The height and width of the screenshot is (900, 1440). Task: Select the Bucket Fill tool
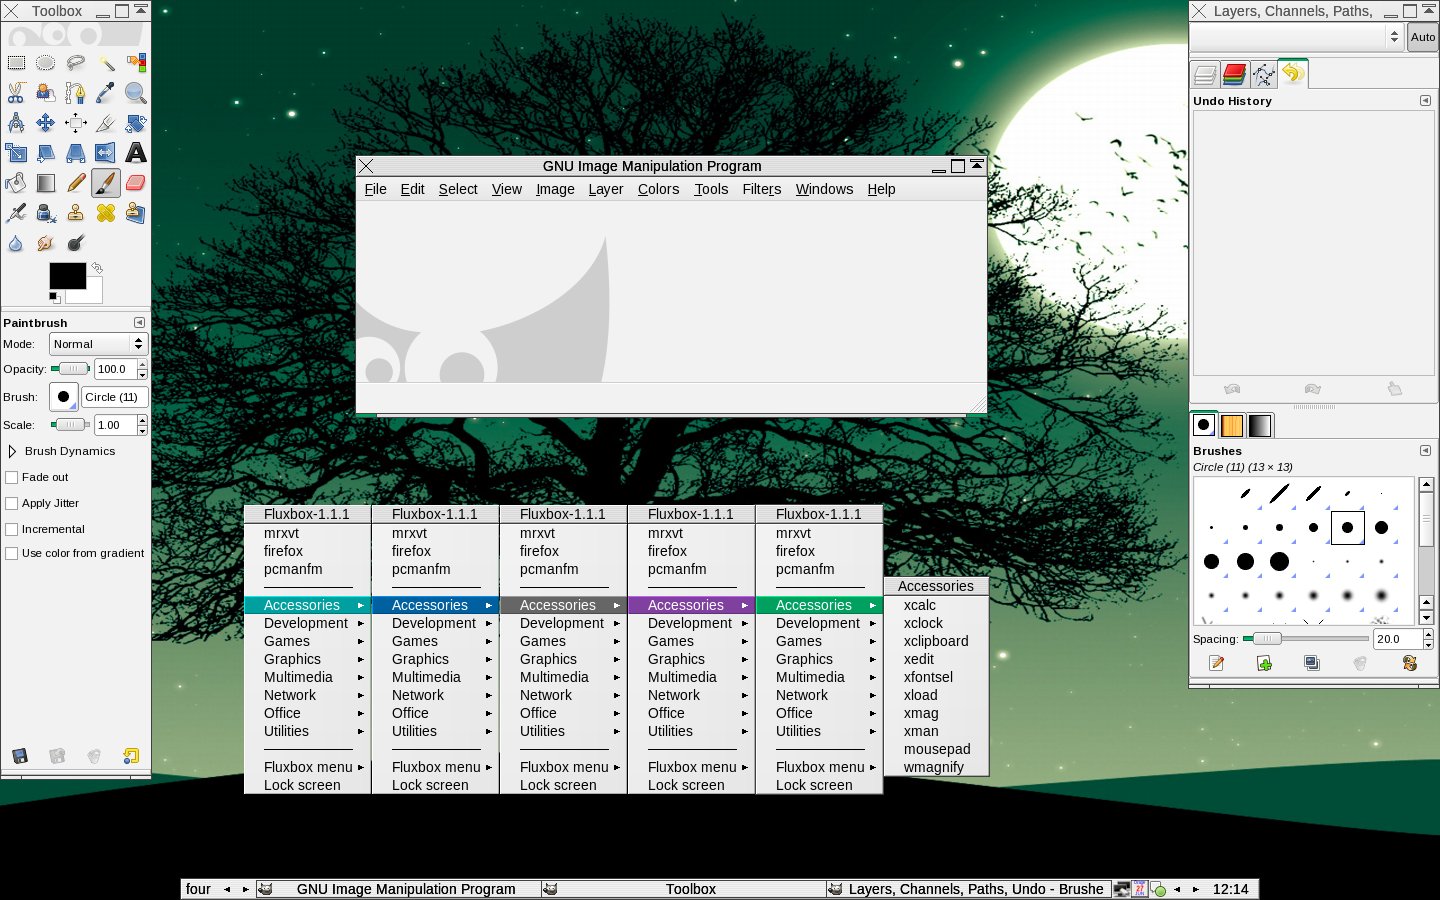click(16, 183)
